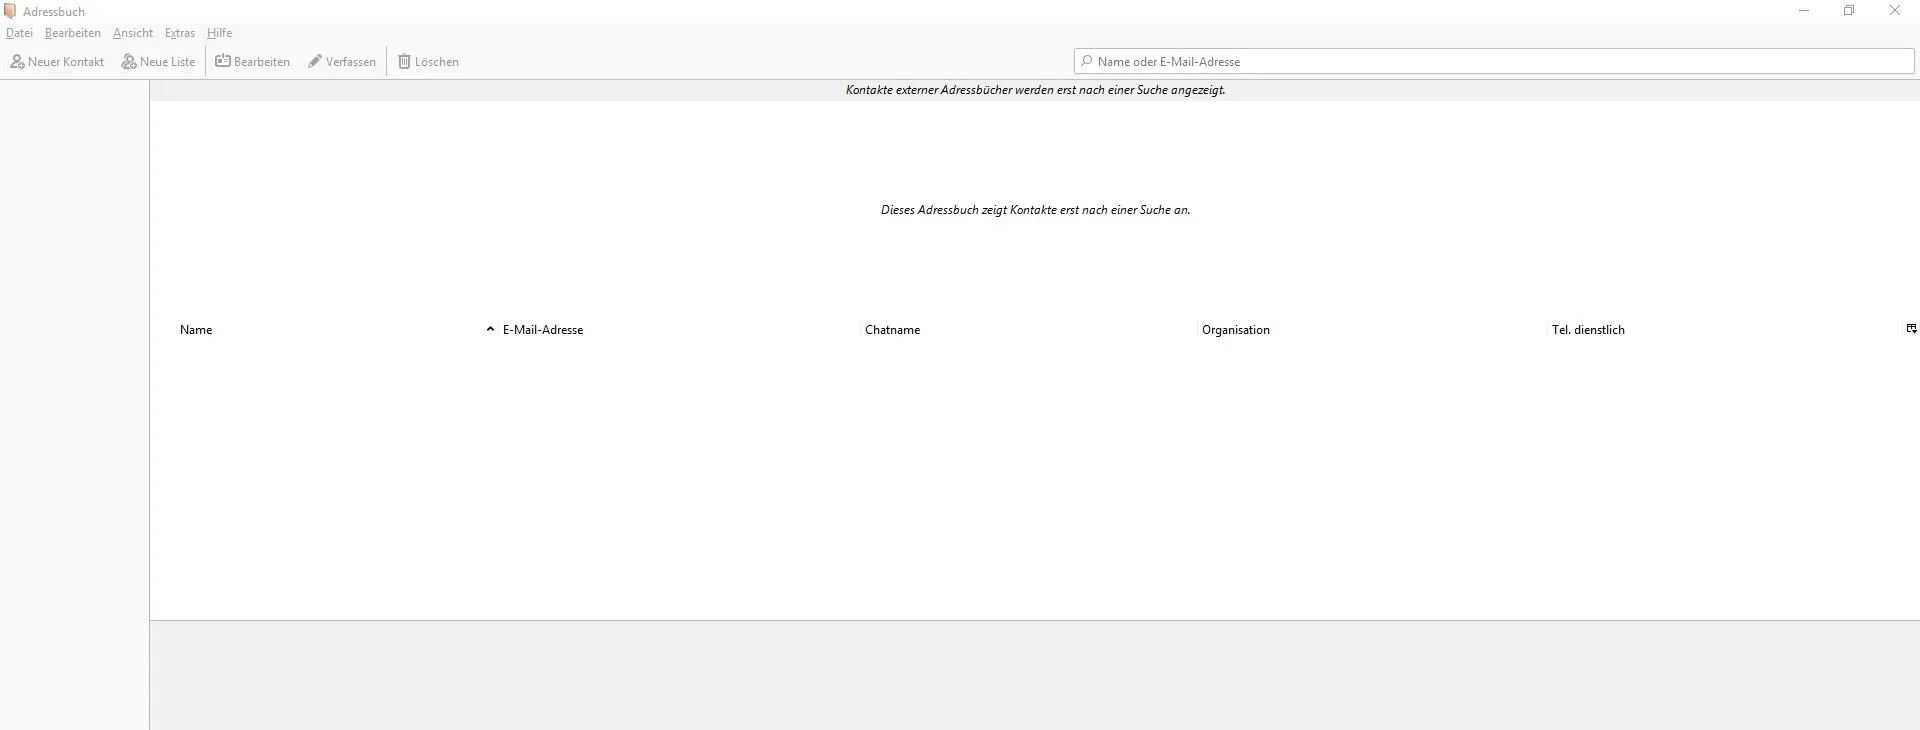Focus the Name oder E-Mail-Adresse search field
This screenshot has width=1920, height=730.
coord(1494,62)
